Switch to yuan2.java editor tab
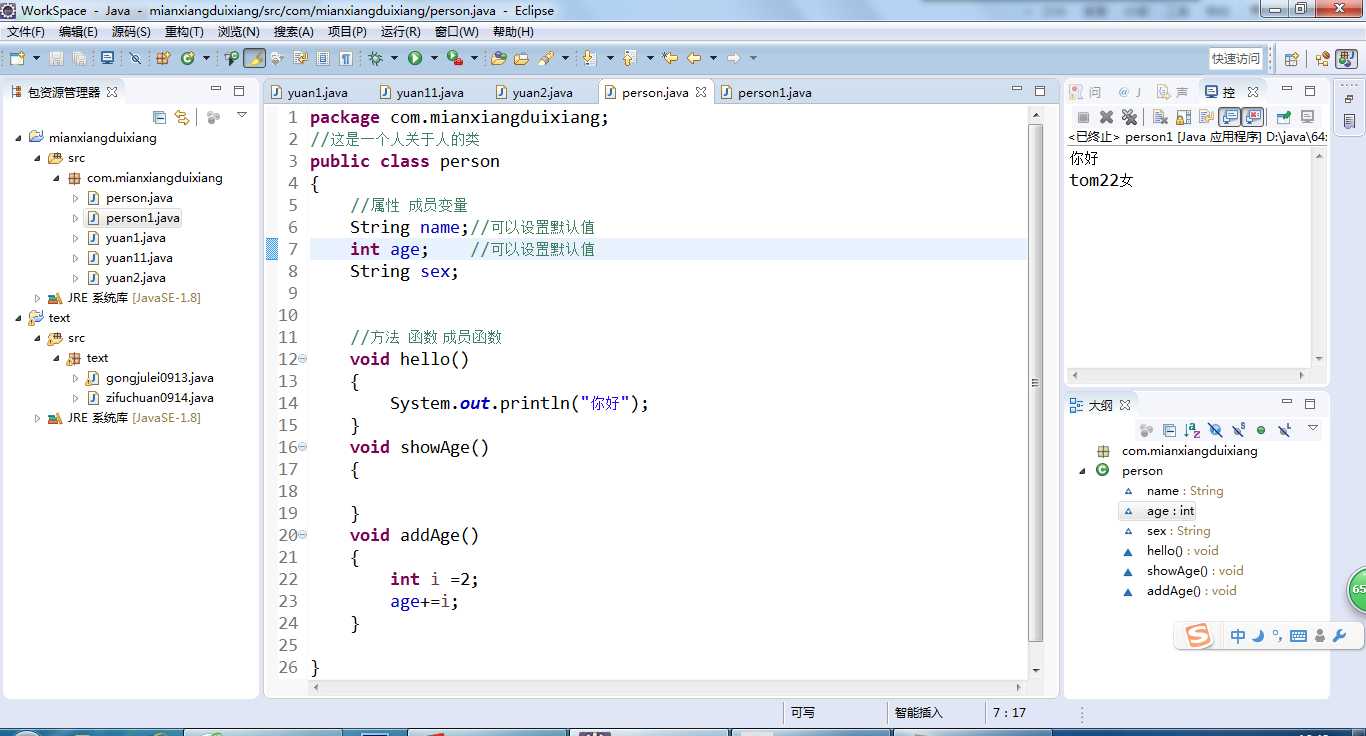Screen dimensions: 1366x736 (534, 92)
